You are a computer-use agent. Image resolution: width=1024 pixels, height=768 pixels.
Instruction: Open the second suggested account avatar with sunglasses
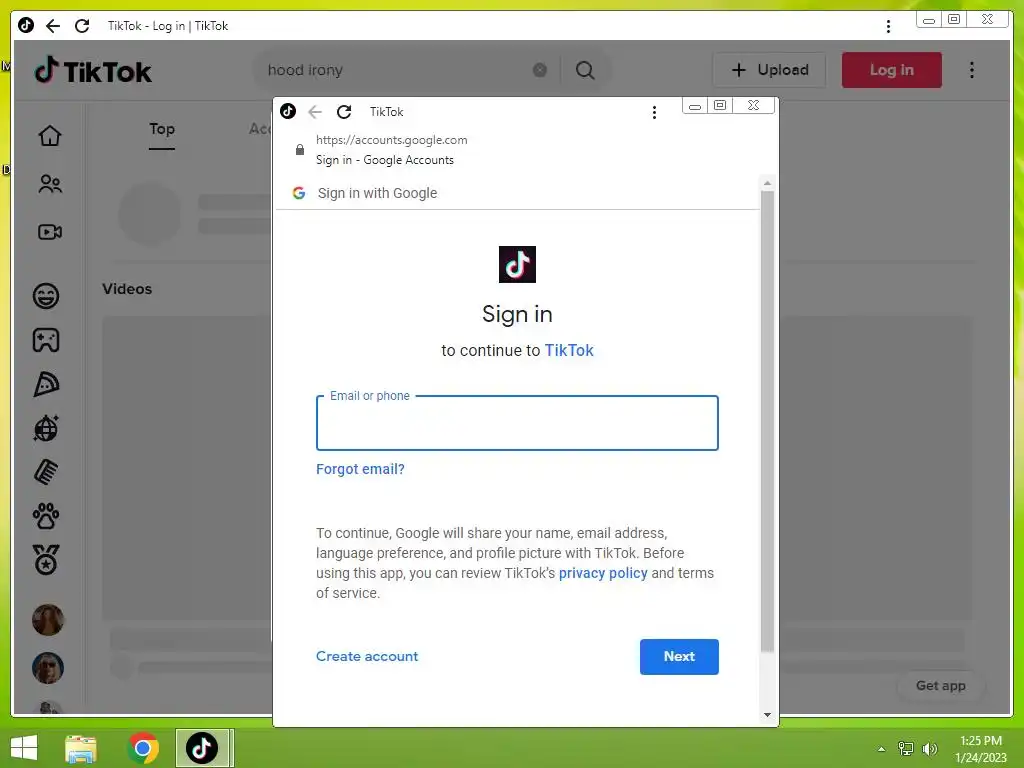[x=48, y=668]
